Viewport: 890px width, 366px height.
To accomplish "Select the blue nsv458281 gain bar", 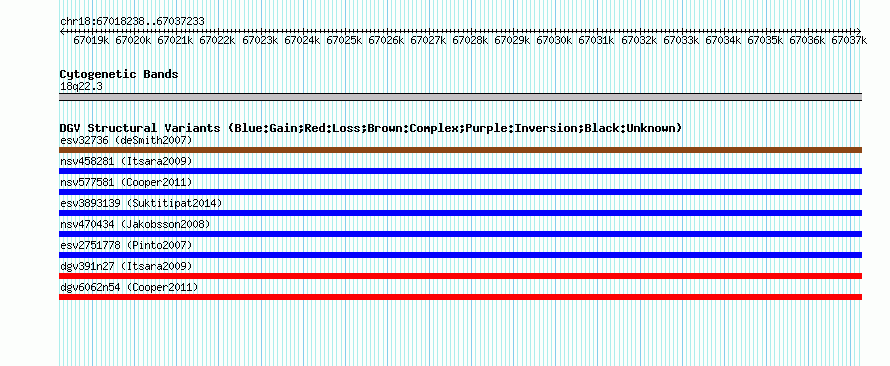I will [460, 171].
